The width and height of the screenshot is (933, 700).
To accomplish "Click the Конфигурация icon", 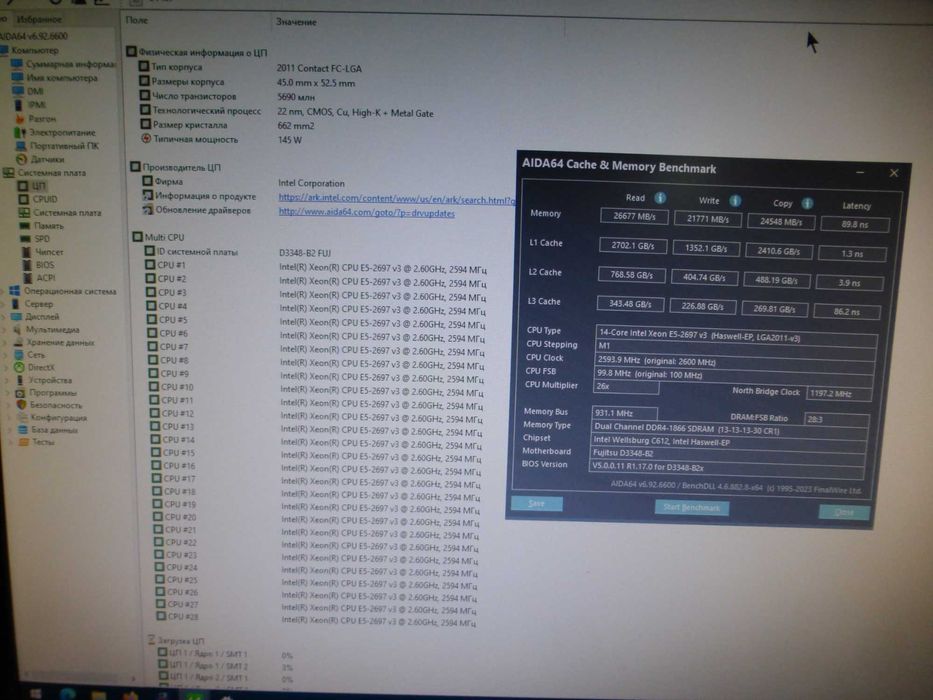I will tap(22, 417).
